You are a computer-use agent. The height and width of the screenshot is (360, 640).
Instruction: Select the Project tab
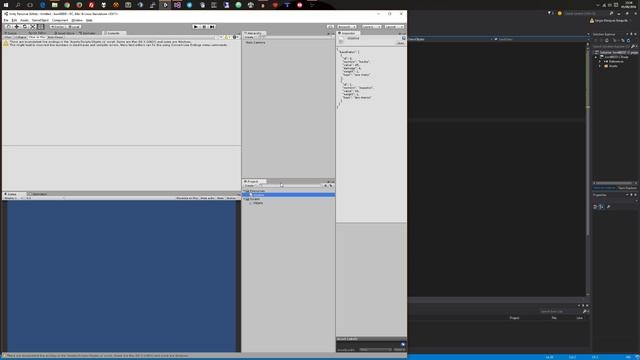point(253,181)
